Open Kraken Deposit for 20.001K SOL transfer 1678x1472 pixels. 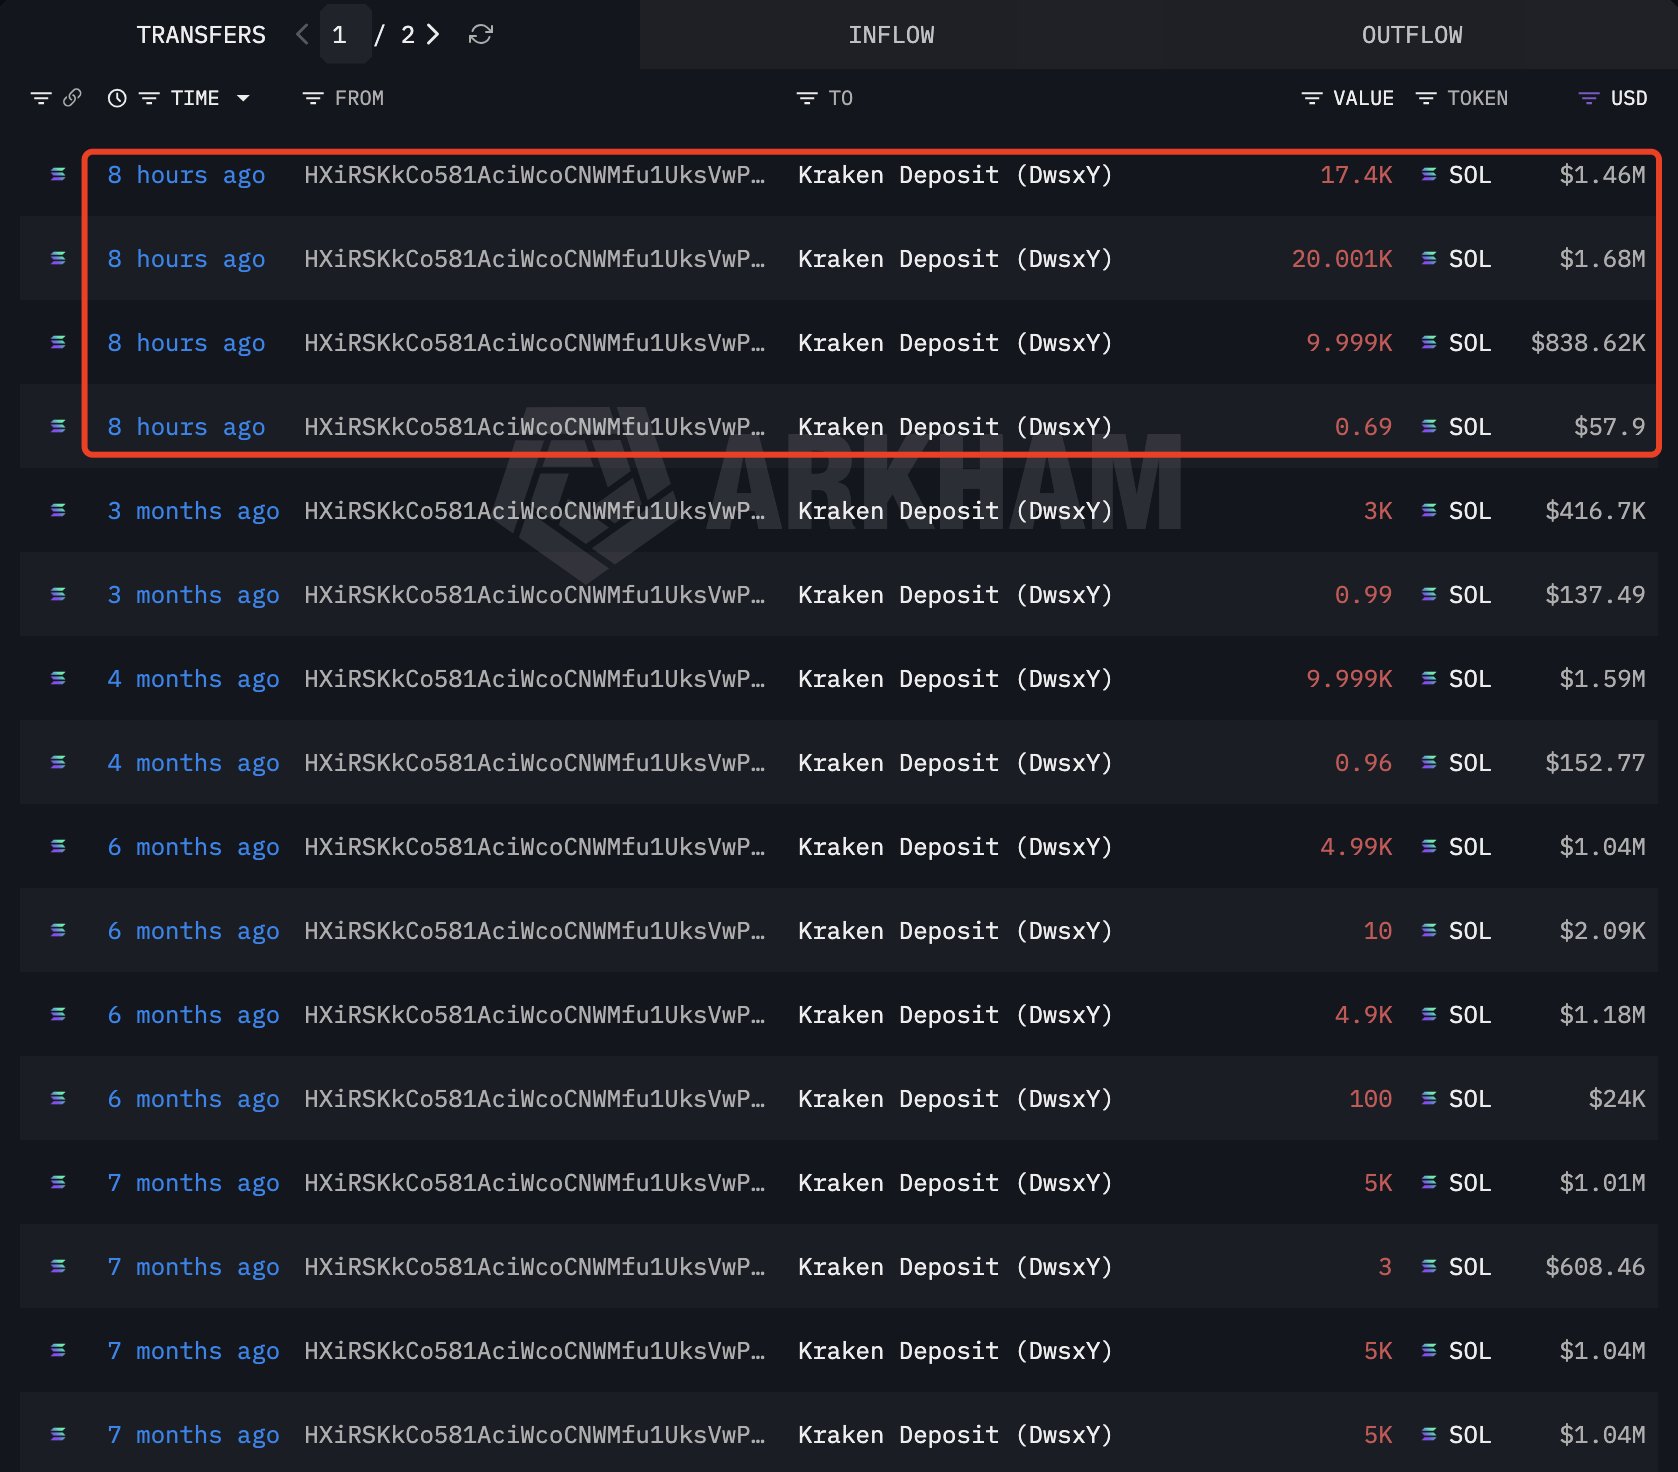pyautogui.click(x=954, y=259)
